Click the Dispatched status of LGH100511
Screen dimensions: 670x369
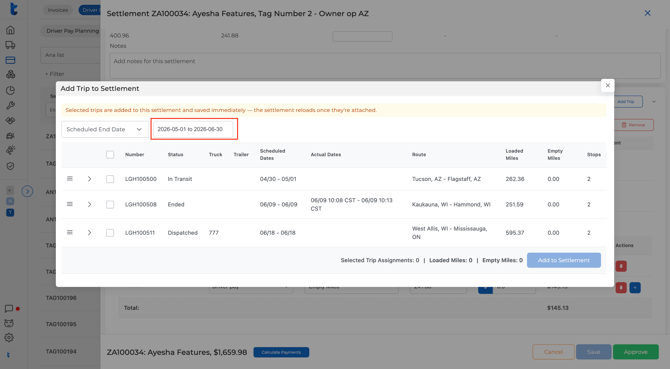tap(182, 233)
